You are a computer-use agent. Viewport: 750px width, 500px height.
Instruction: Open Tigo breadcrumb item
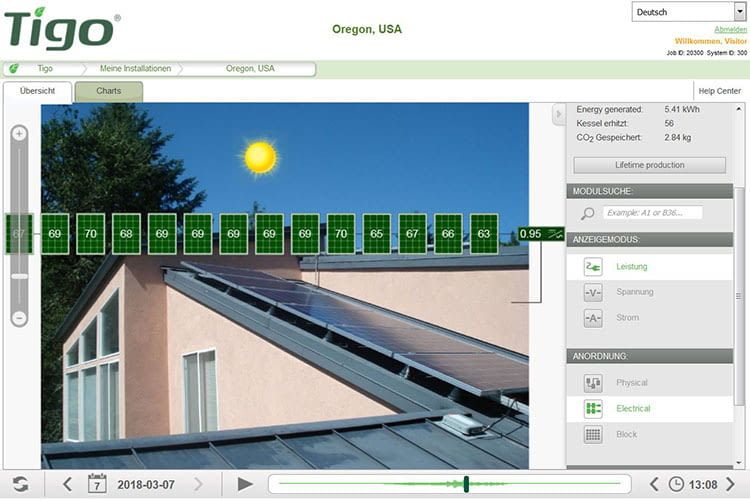click(x=45, y=68)
